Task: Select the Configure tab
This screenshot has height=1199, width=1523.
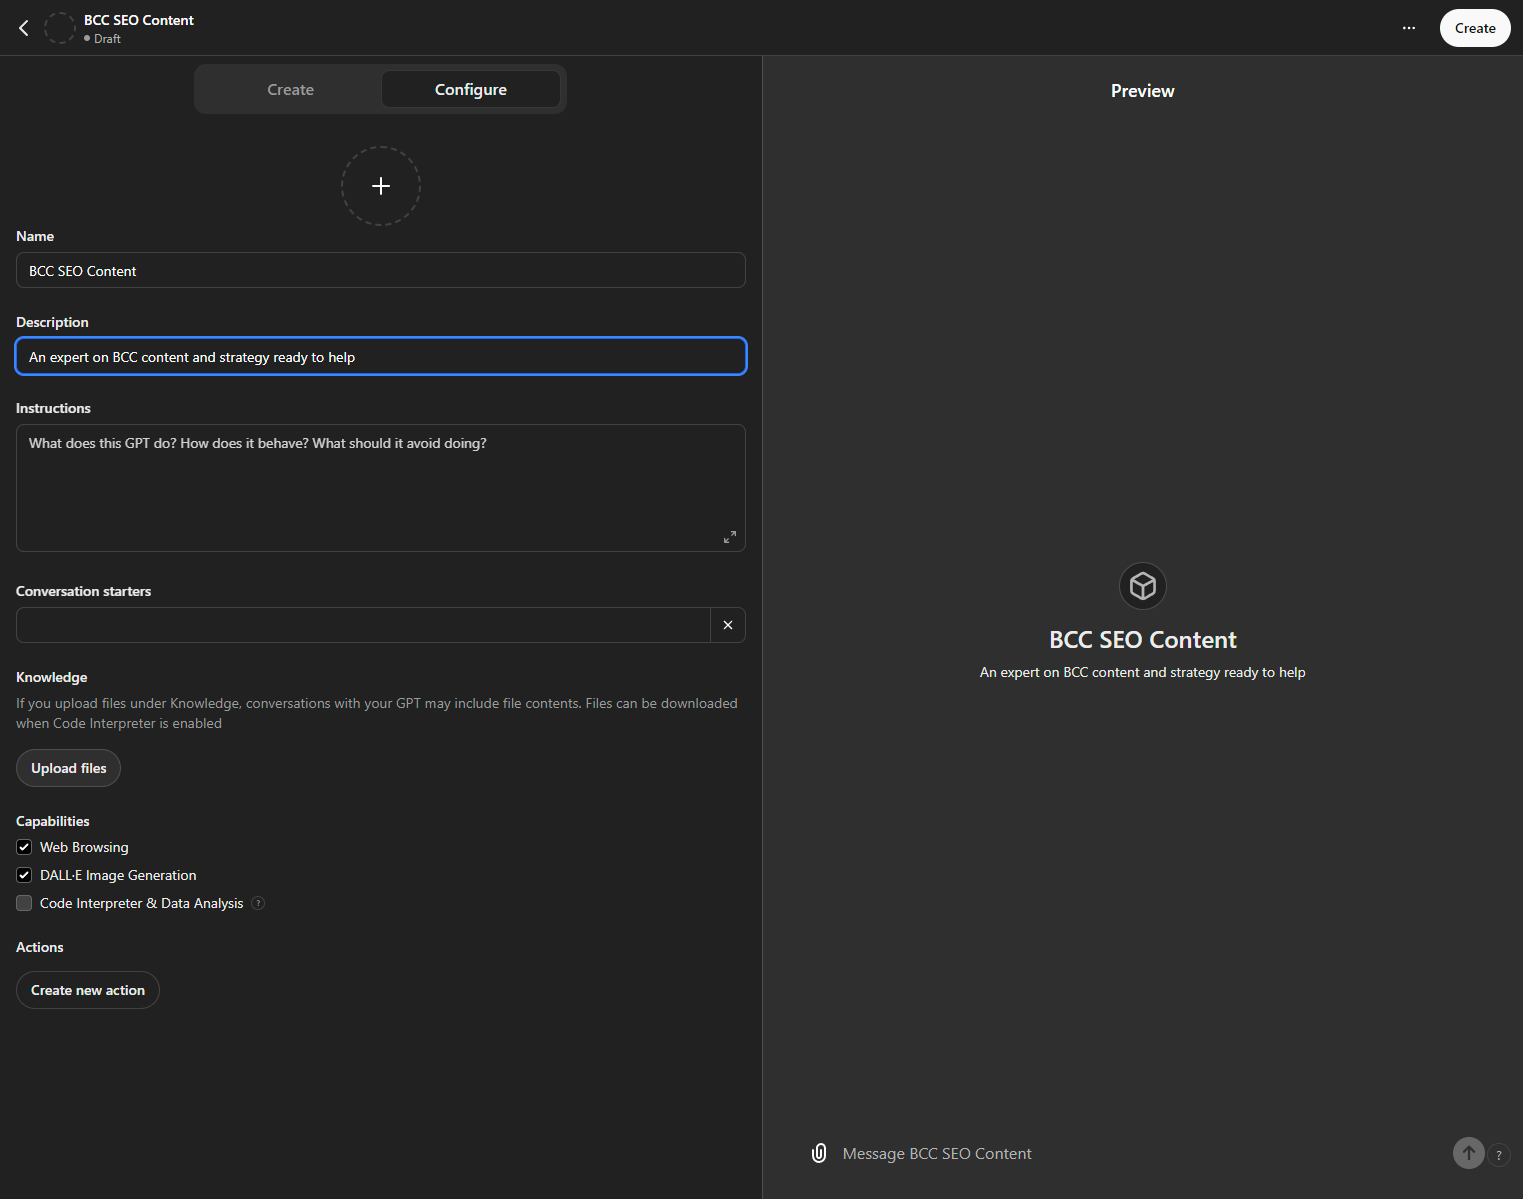Action: click(471, 89)
